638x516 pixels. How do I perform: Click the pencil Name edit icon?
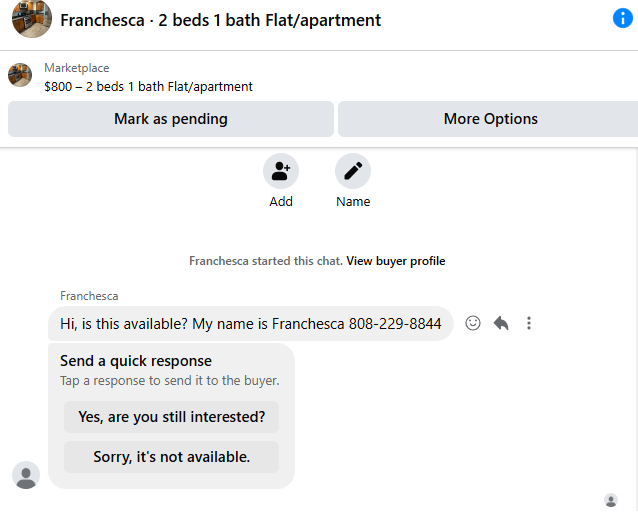(x=353, y=171)
